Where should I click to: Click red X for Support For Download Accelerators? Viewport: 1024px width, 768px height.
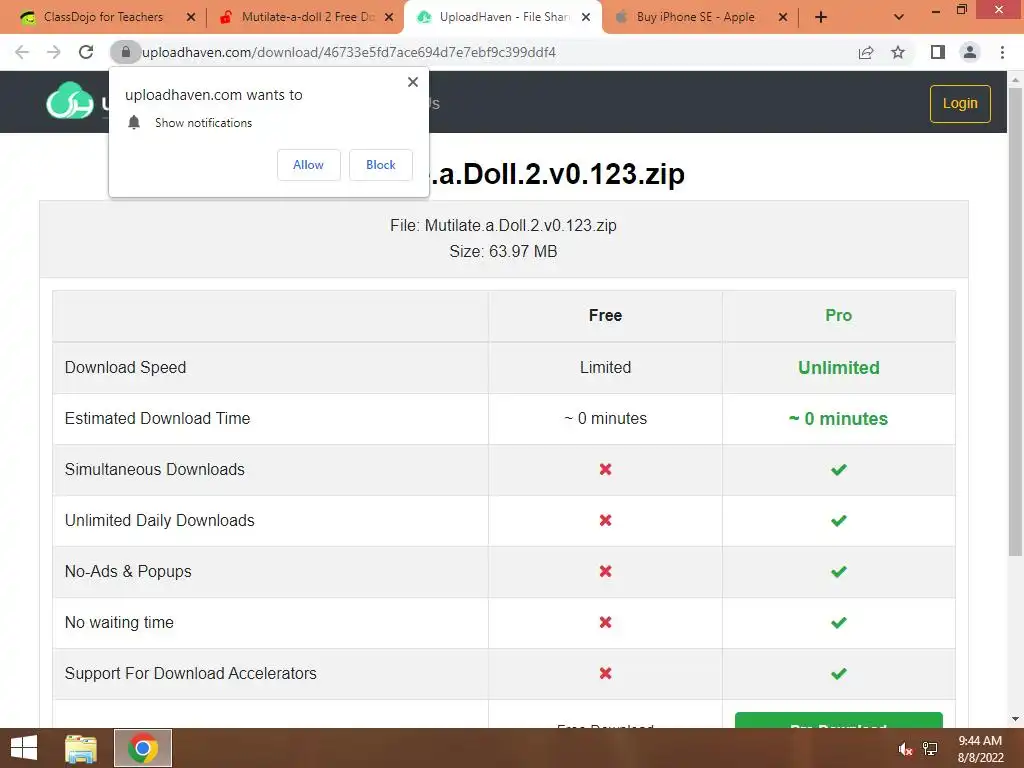click(605, 673)
